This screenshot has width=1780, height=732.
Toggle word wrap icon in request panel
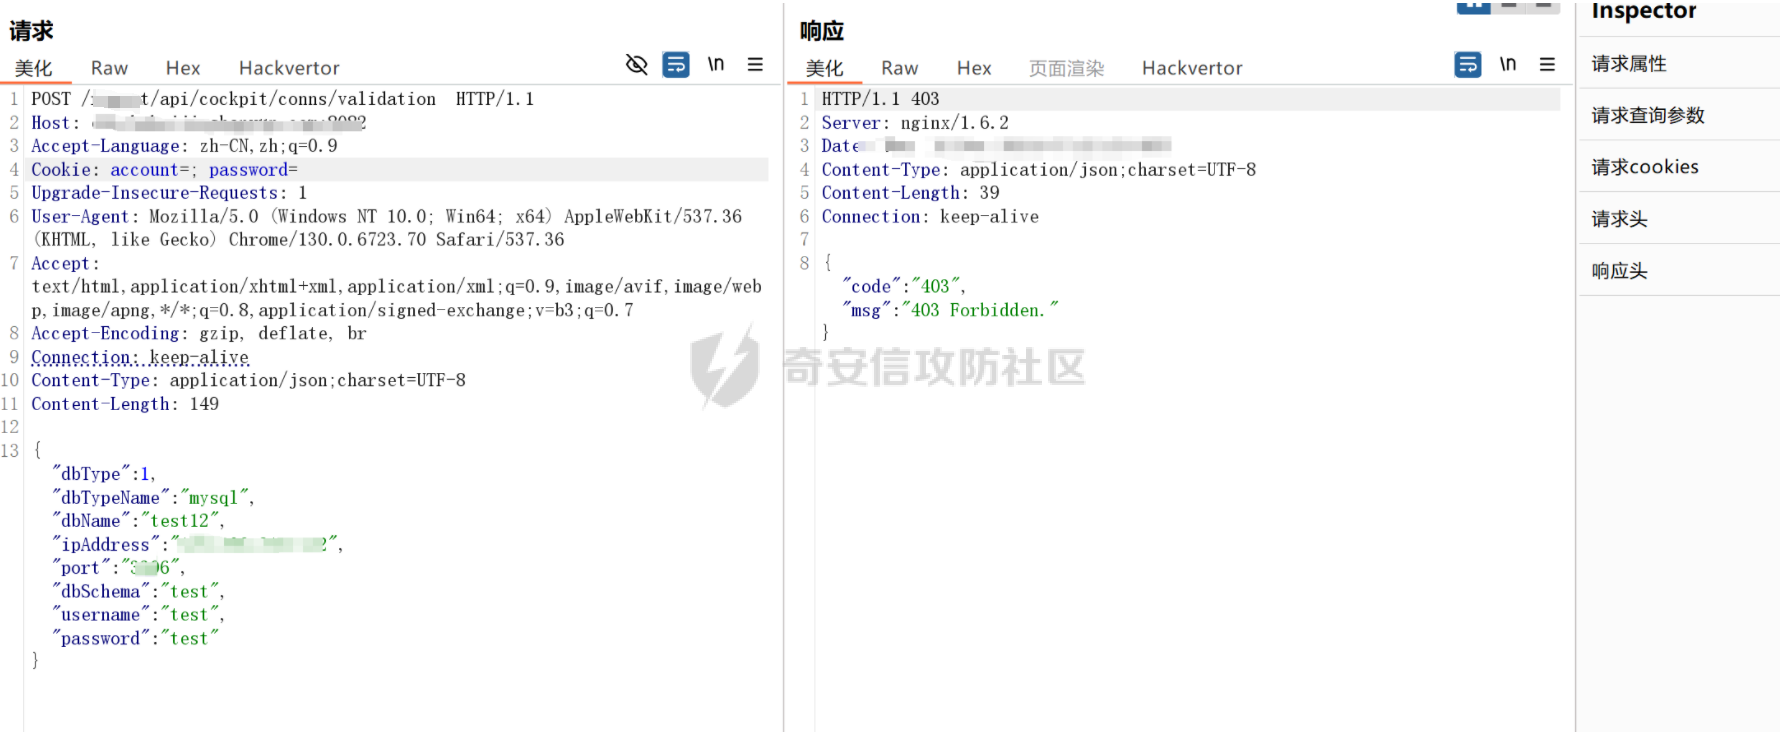(x=676, y=65)
